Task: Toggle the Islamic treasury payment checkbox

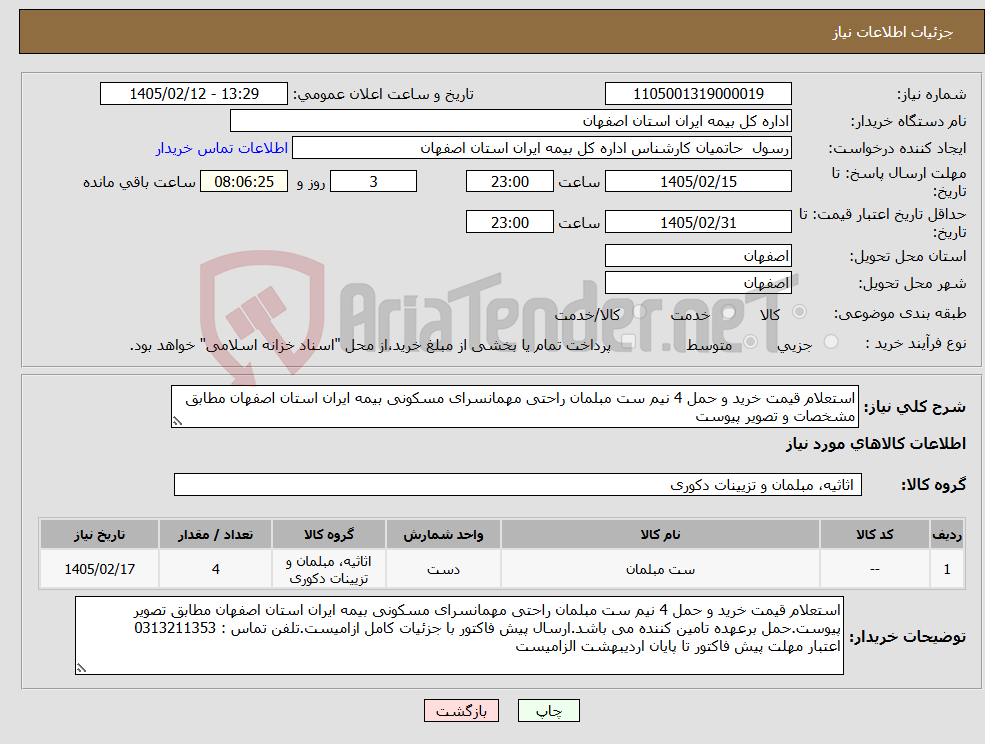Action: pyautogui.click(x=628, y=342)
